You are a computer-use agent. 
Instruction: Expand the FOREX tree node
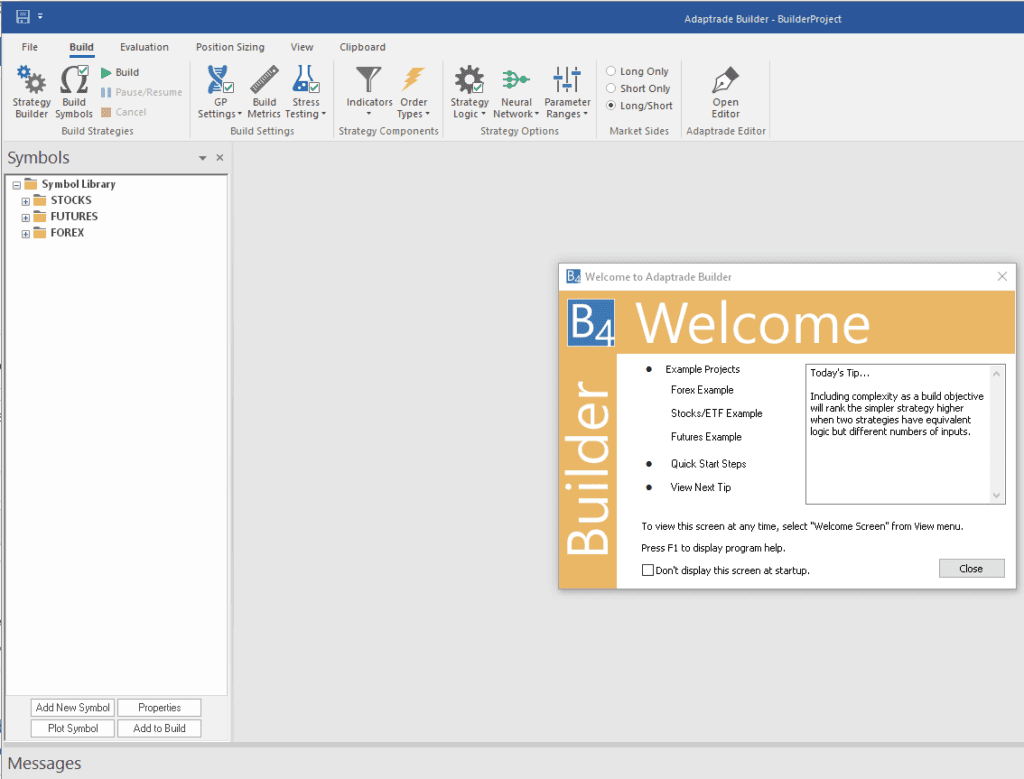click(26, 233)
